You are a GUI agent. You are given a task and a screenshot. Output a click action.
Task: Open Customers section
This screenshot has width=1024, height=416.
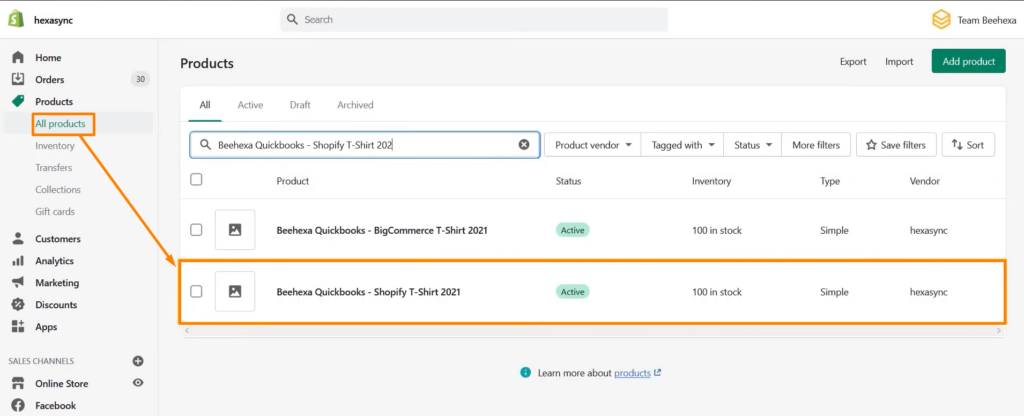click(57, 239)
